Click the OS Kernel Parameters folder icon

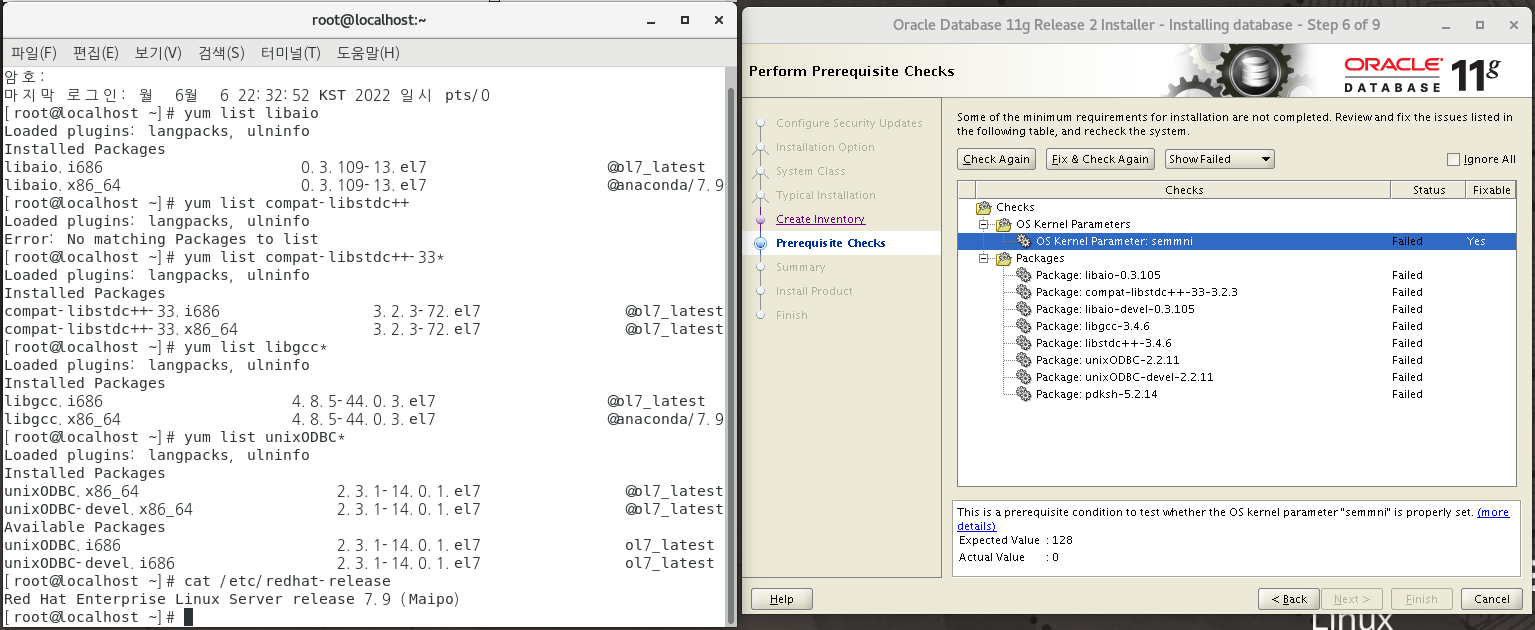click(x=1004, y=224)
